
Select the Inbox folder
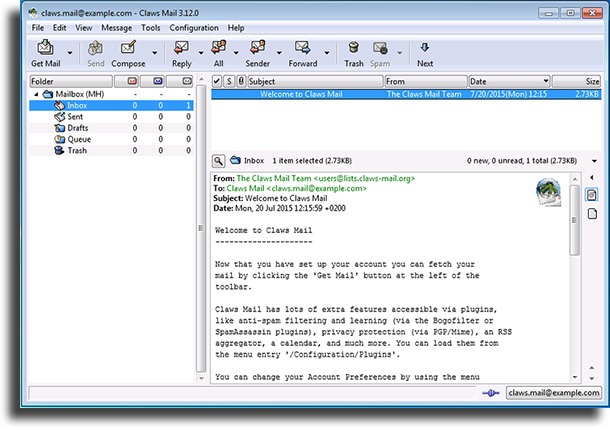(111, 105)
